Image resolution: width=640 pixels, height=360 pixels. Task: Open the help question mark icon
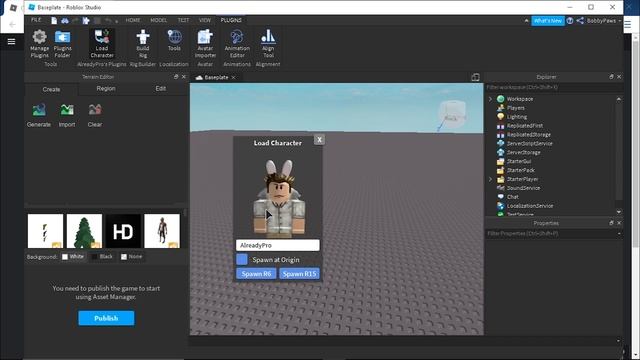coord(570,20)
